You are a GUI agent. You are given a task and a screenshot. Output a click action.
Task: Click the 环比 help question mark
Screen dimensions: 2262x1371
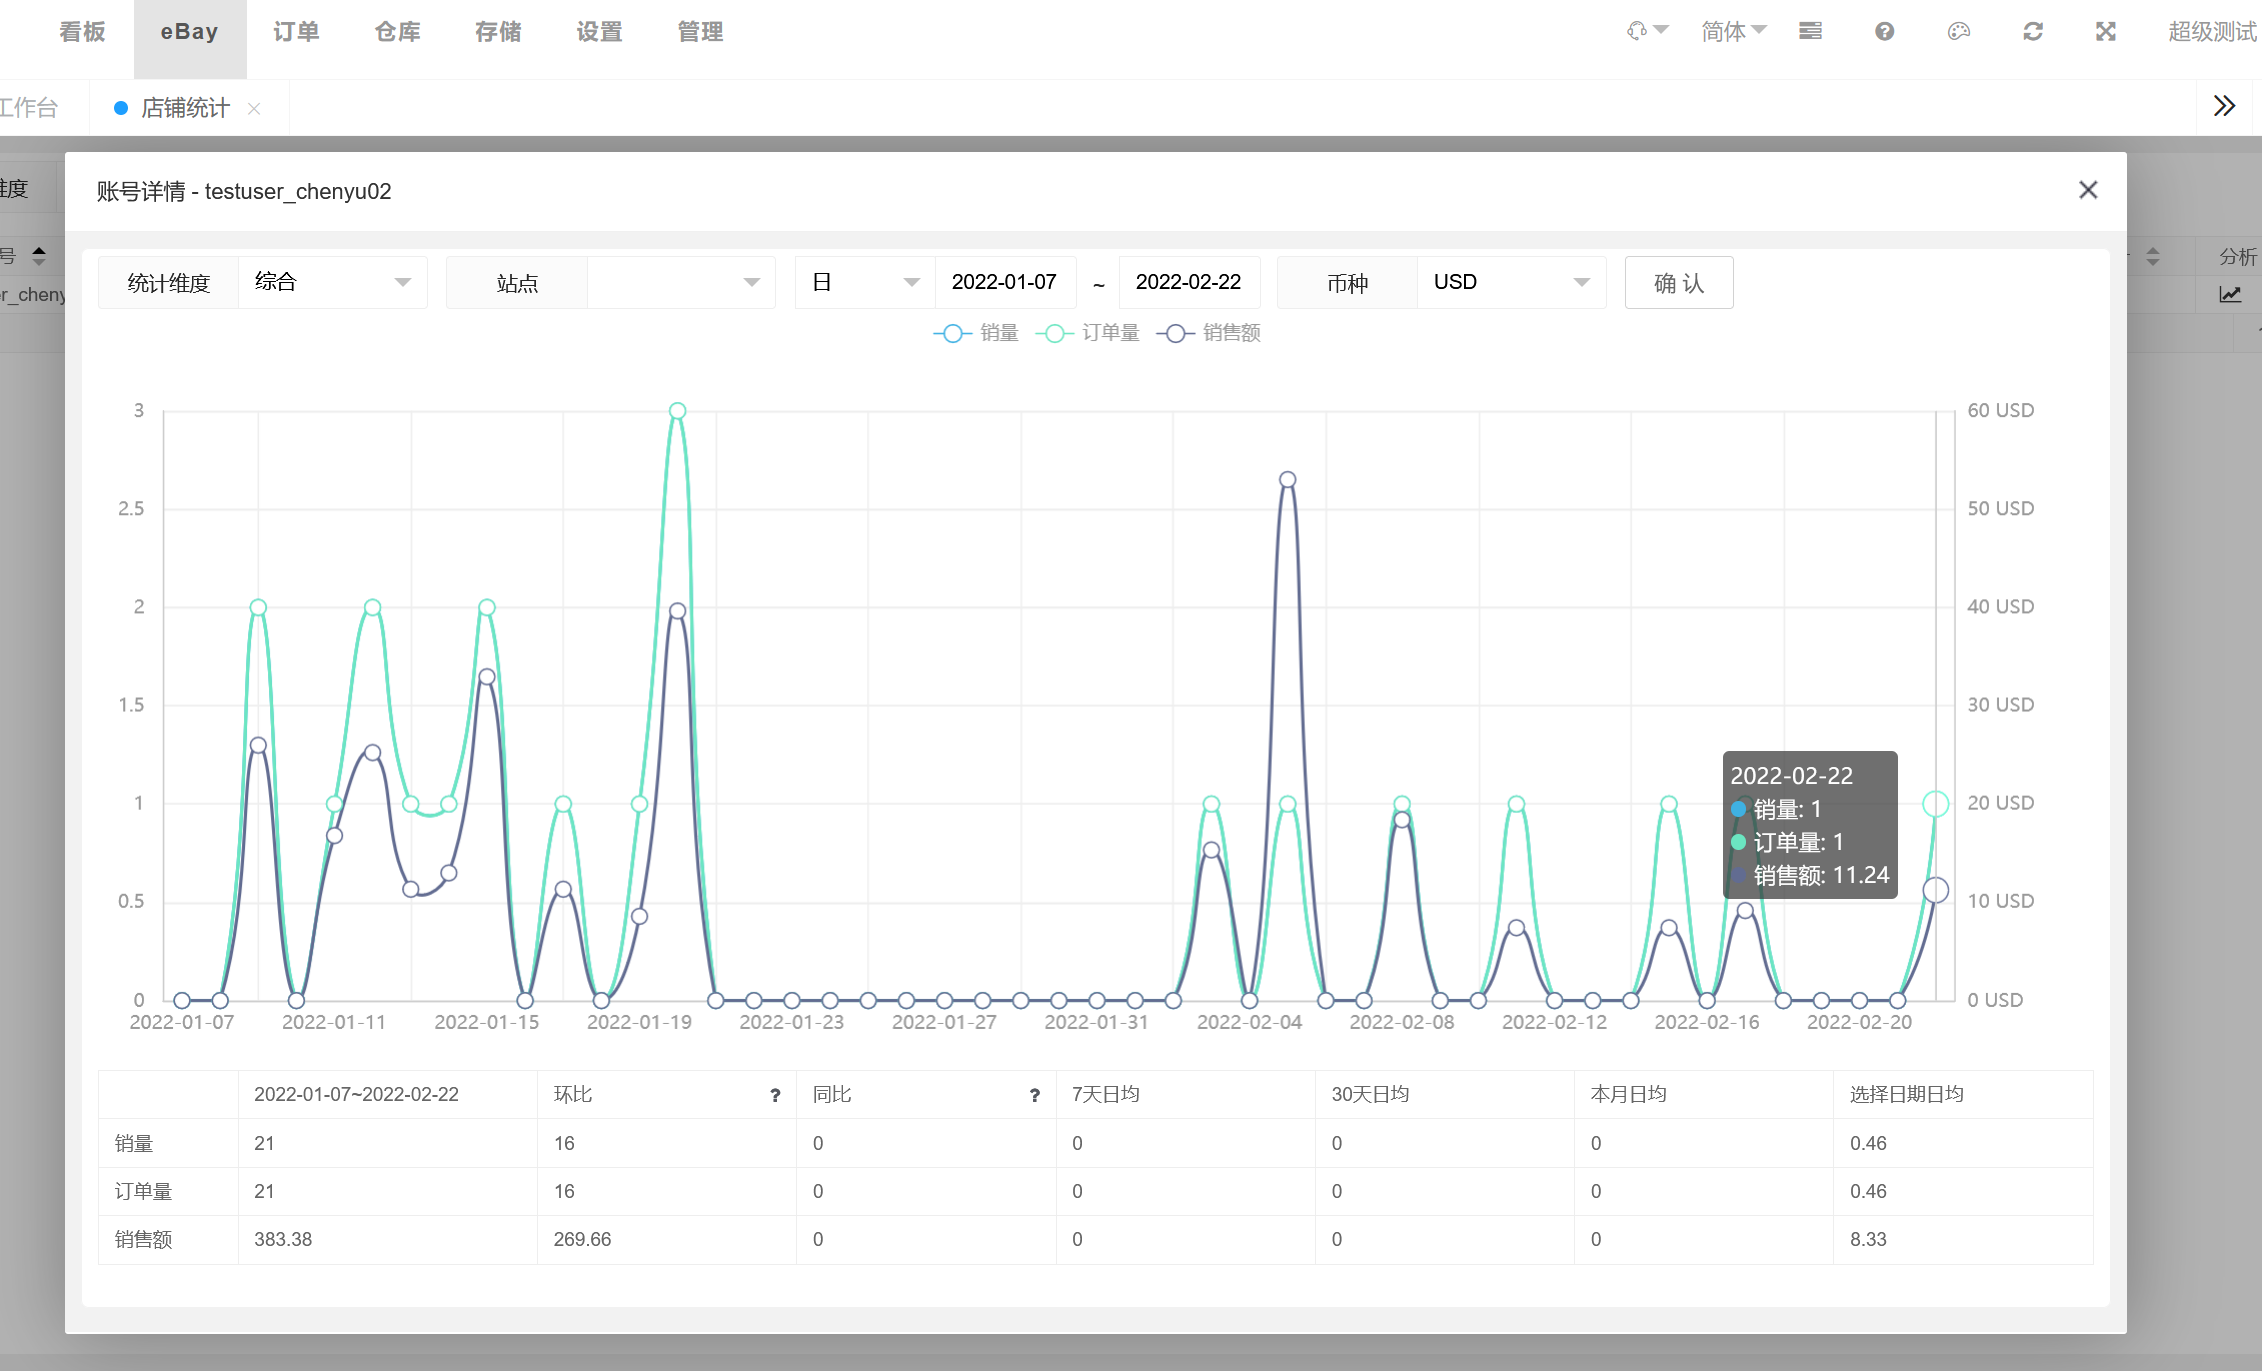pyautogui.click(x=775, y=1095)
